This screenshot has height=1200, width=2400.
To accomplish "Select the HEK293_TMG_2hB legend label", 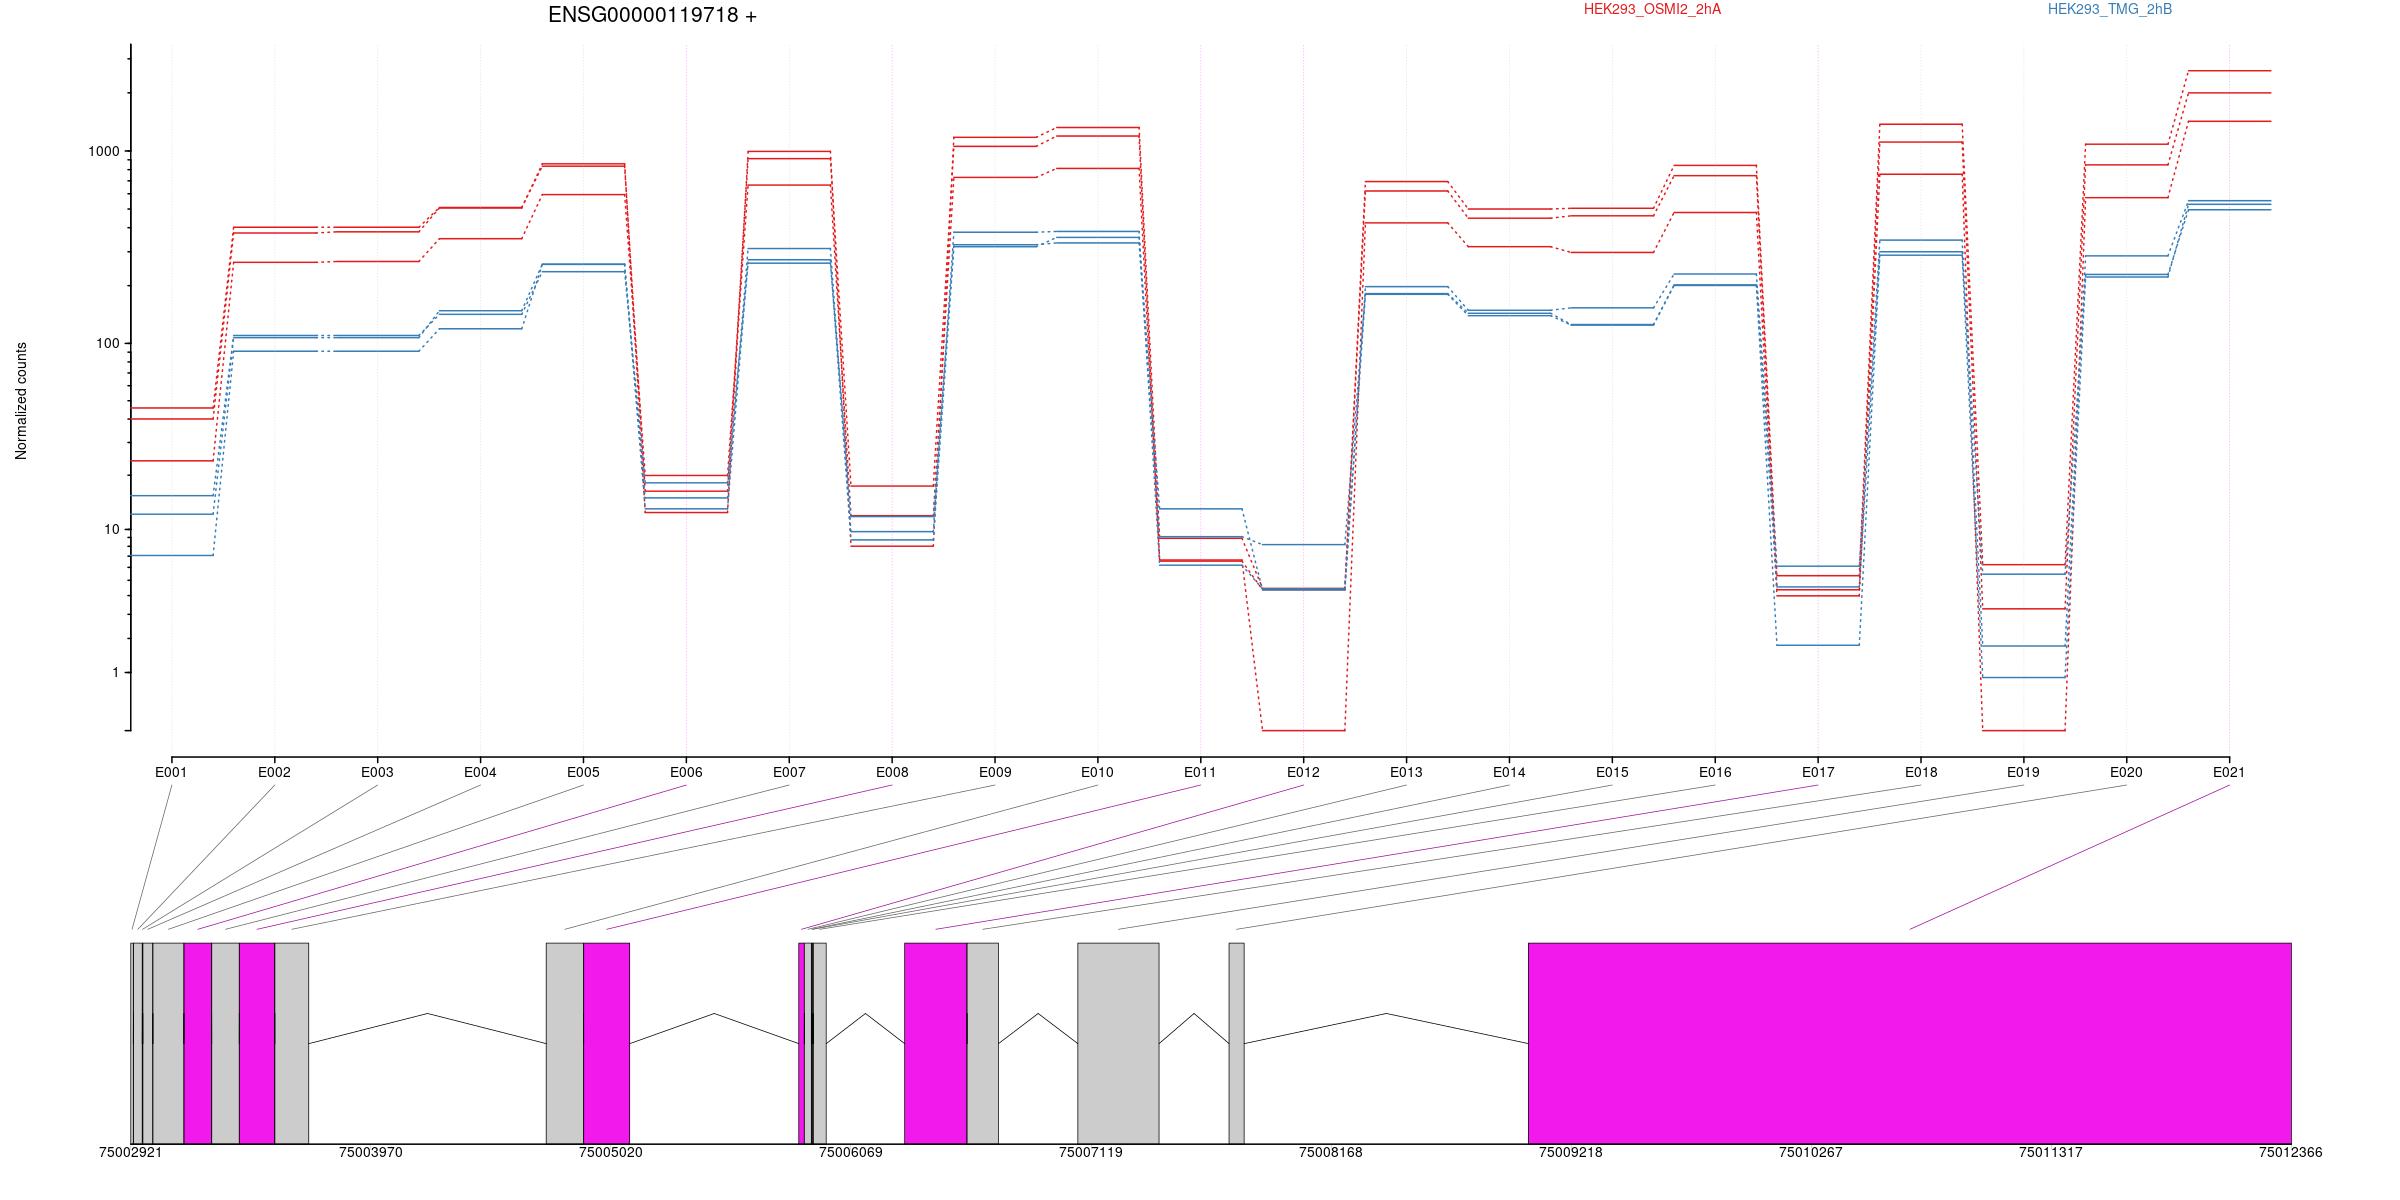I will click(x=2109, y=9).
